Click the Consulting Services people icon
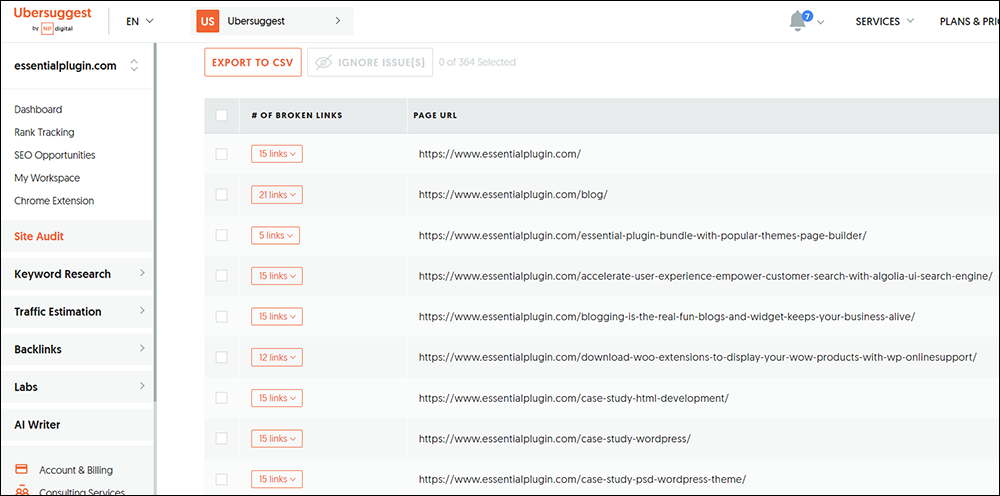The image size is (1000, 496). (21, 490)
